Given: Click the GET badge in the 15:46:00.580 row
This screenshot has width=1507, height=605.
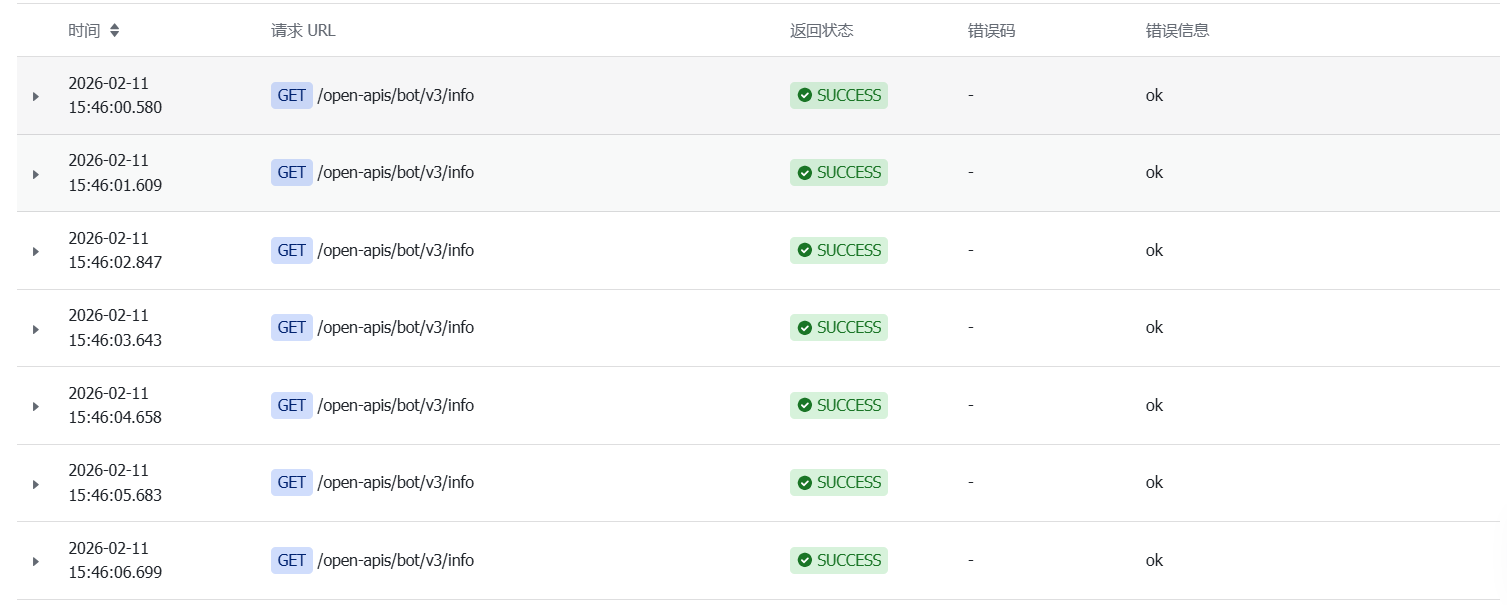Looking at the screenshot, I should [x=292, y=95].
